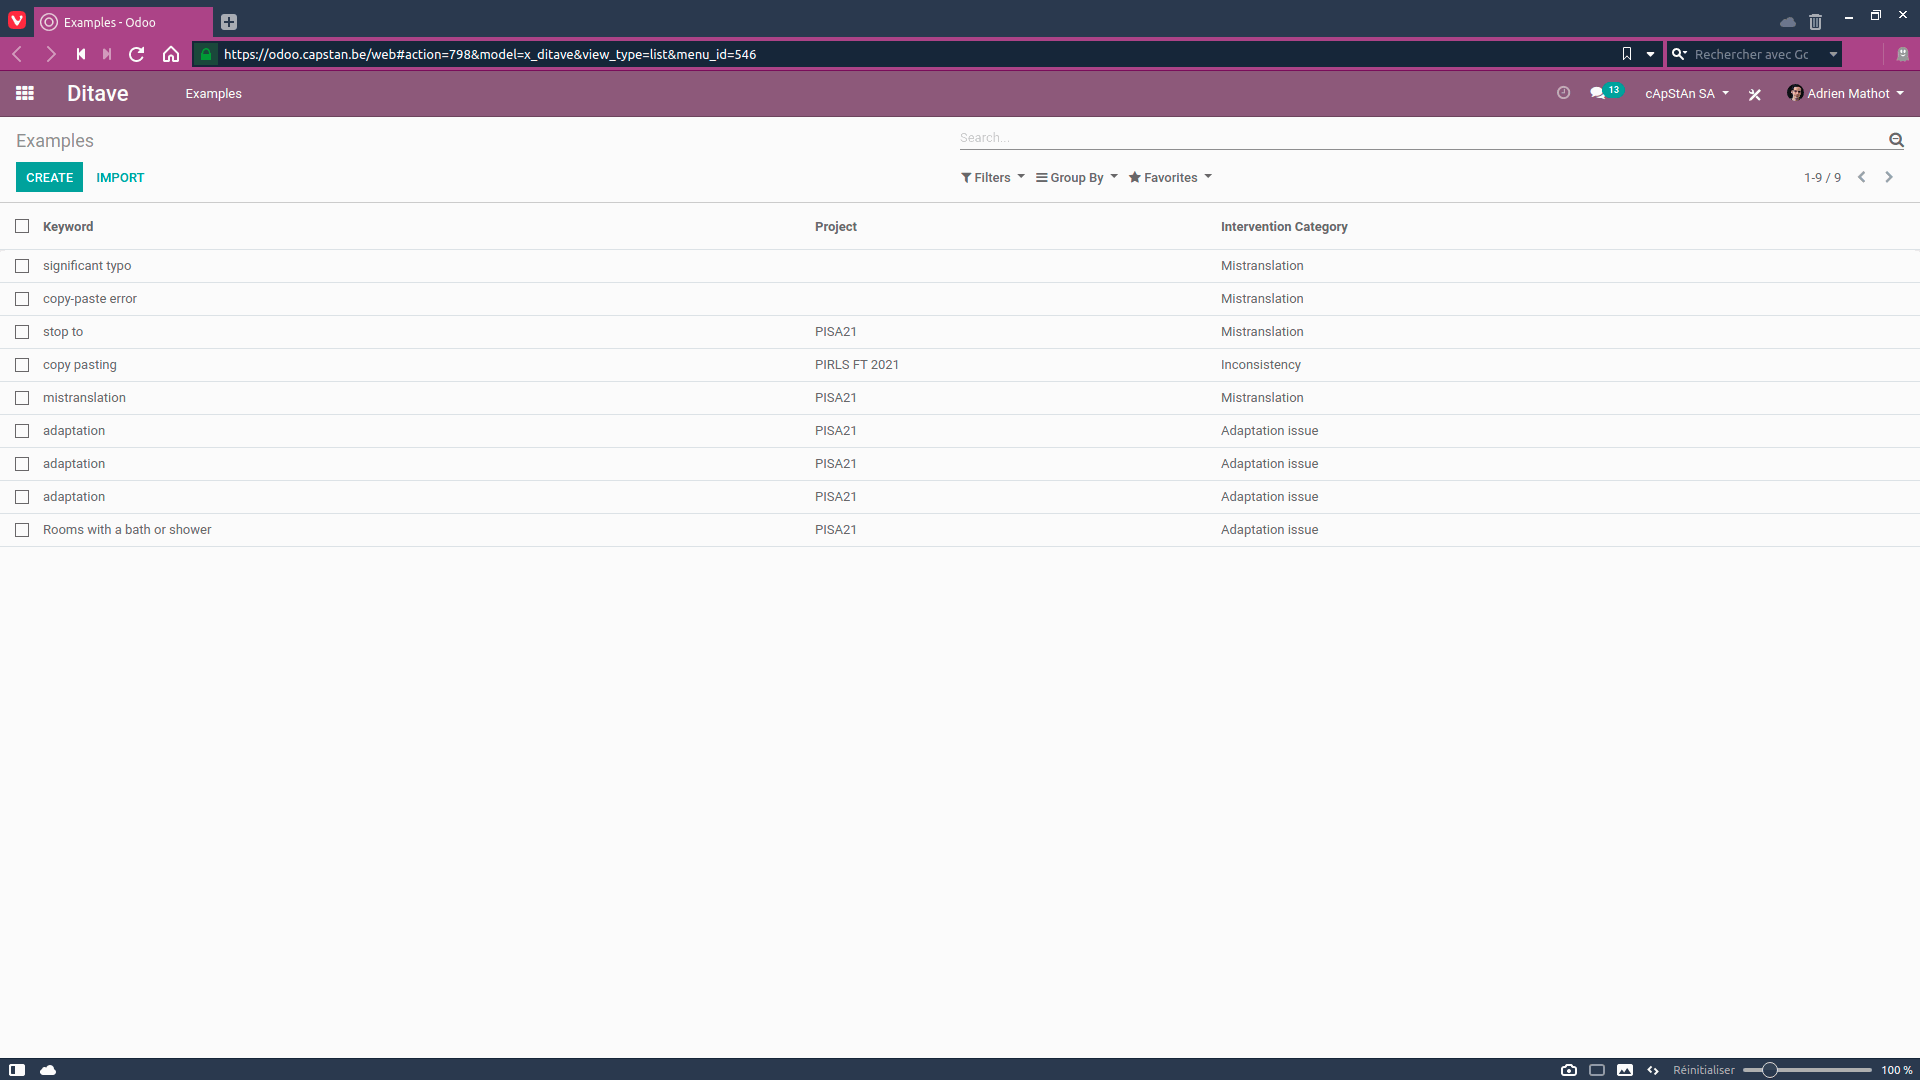Click the IMPORT link

tap(120, 177)
